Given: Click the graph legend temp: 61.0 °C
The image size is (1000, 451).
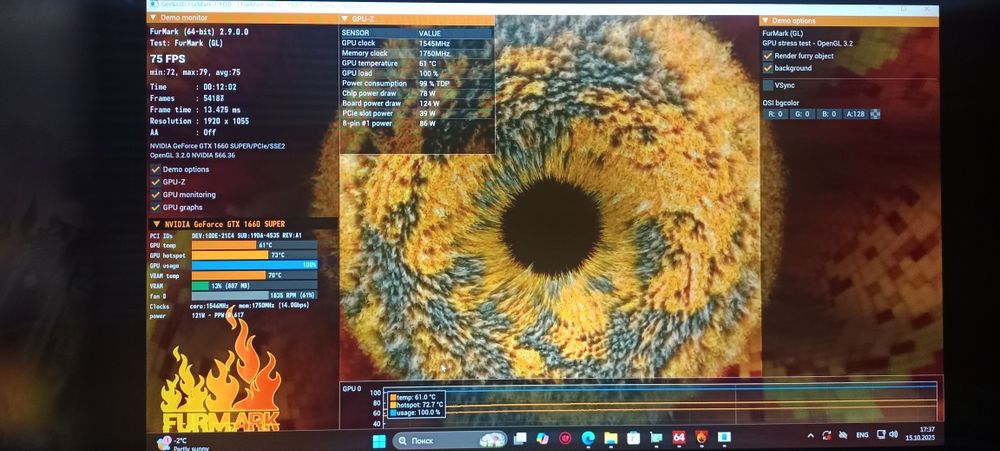Looking at the screenshot, I should (x=413, y=397).
